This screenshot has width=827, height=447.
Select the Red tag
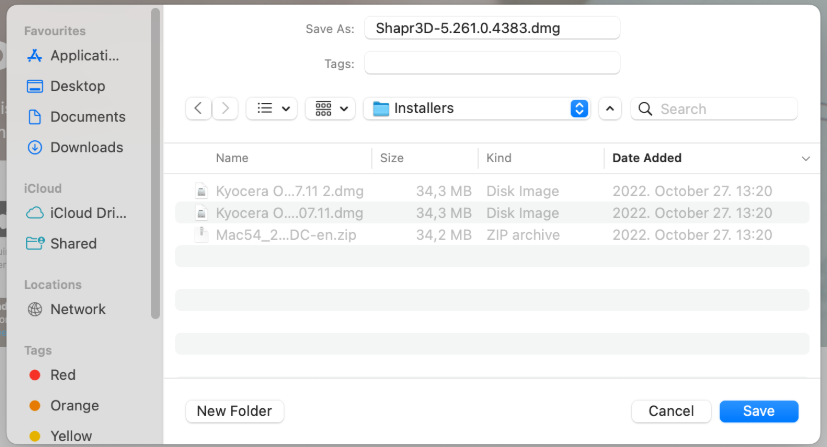coord(63,375)
